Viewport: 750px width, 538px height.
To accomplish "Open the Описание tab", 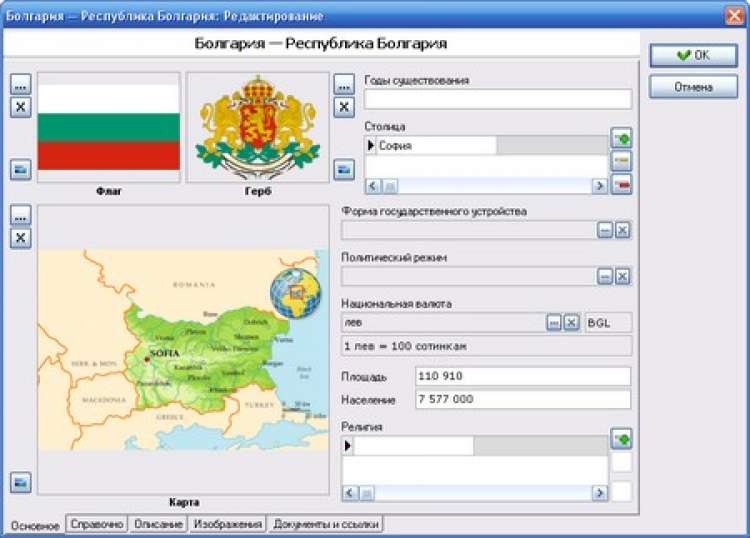I will coord(158,524).
